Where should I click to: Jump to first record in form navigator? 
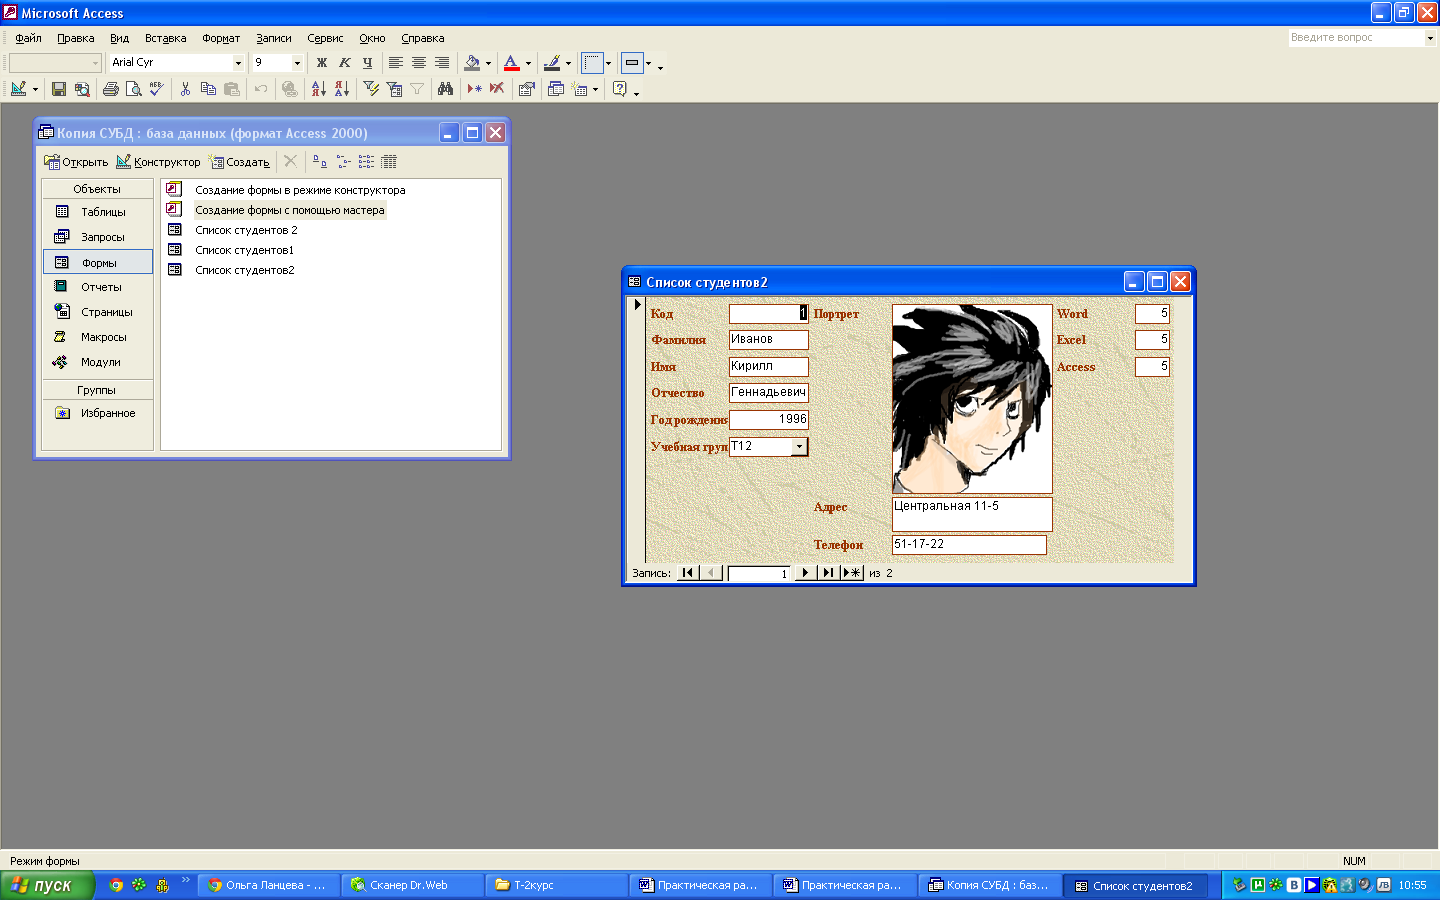pos(688,573)
